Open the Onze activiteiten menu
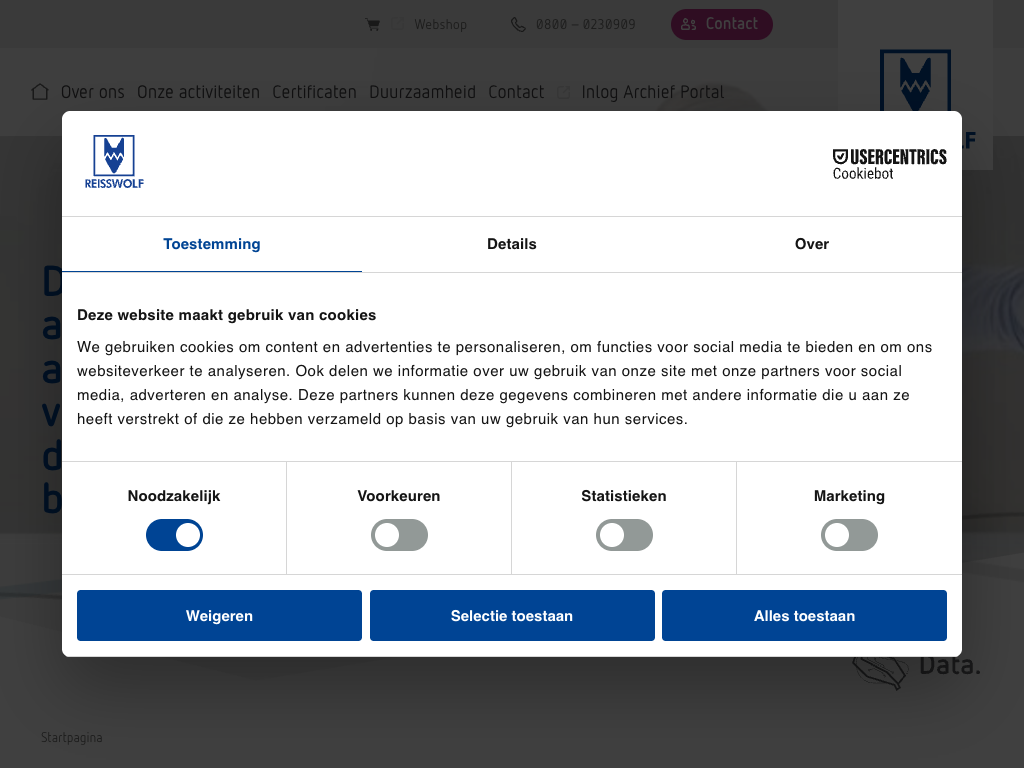This screenshot has width=1024, height=768. coord(198,92)
